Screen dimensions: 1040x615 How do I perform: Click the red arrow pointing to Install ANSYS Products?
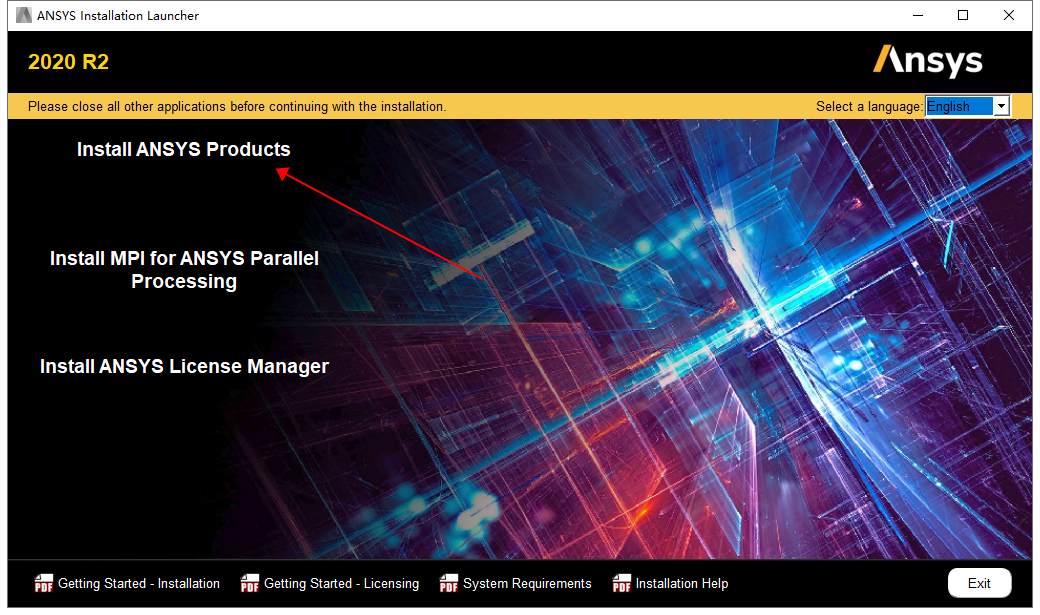(x=380, y=225)
